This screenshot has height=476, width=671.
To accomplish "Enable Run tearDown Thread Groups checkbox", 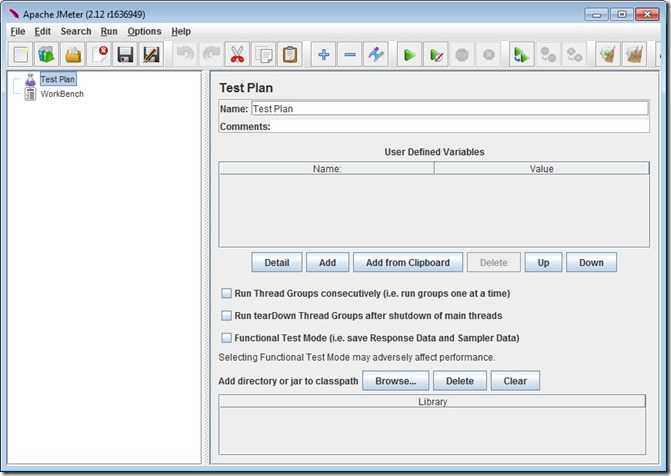I will tap(226, 316).
